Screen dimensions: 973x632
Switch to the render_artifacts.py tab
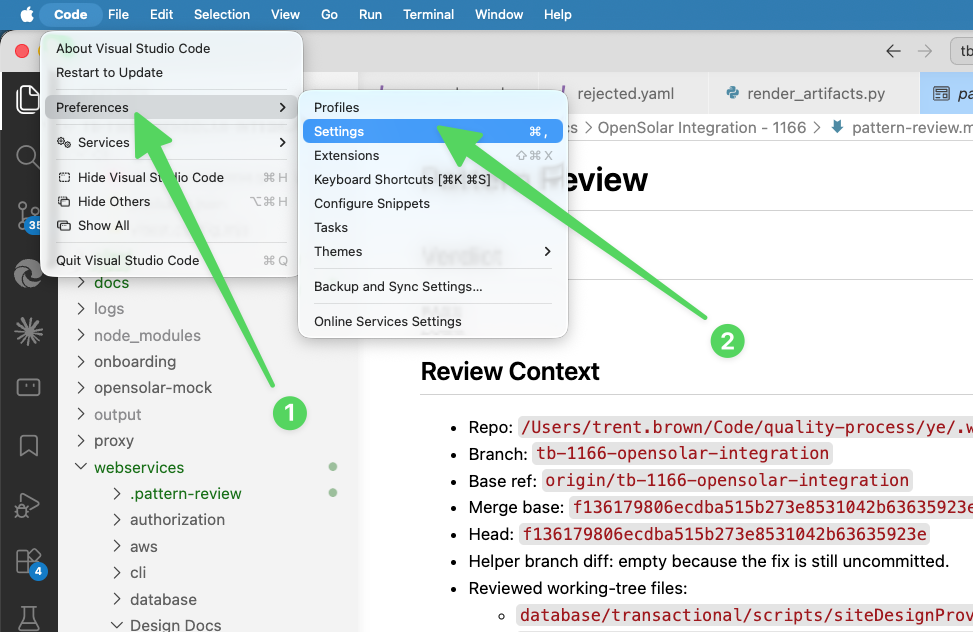814,93
